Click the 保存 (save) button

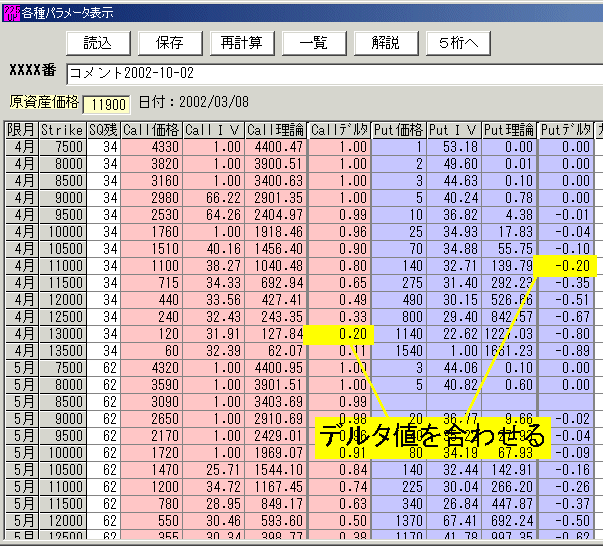[x=170, y=43]
